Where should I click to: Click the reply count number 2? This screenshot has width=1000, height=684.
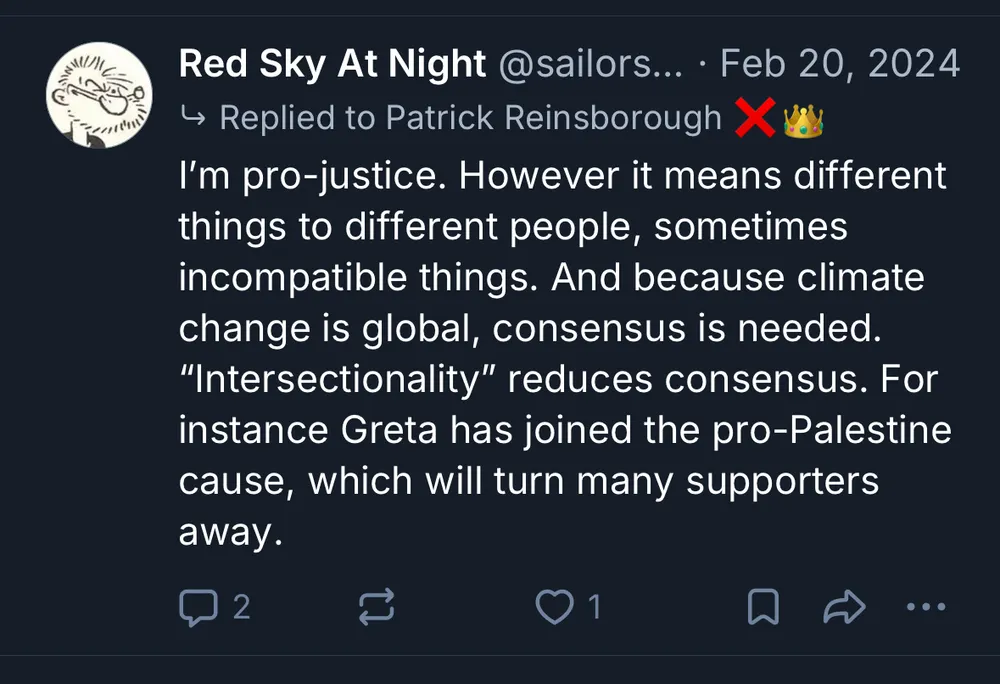click(241, 606)
